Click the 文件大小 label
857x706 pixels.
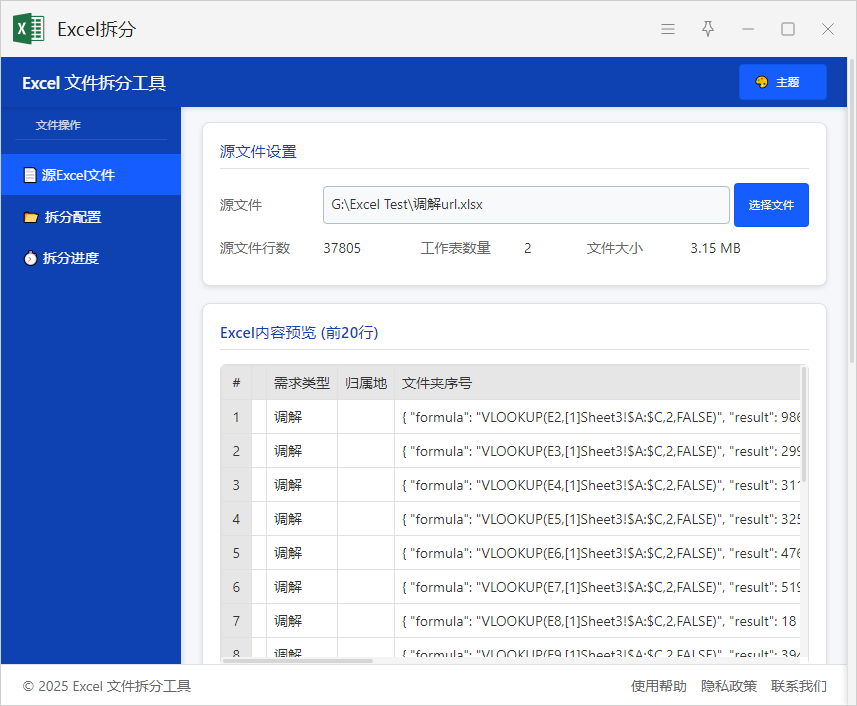(615, 248)
